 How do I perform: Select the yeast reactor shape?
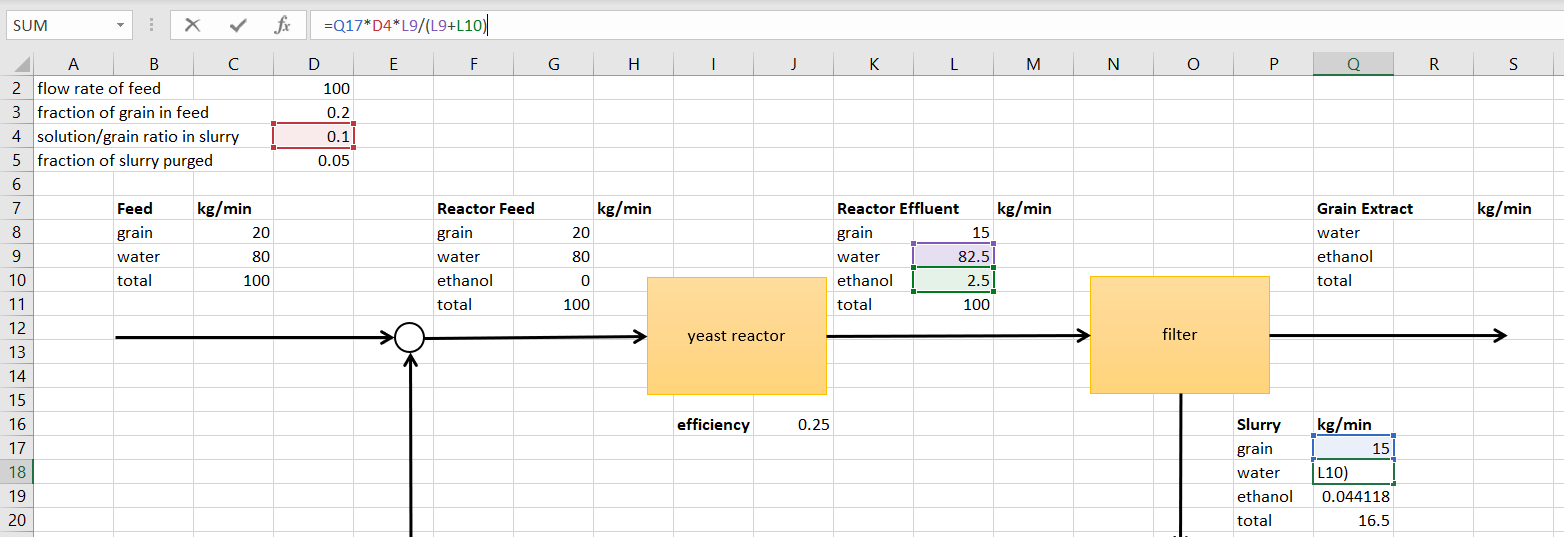click(x=736, y=336)
